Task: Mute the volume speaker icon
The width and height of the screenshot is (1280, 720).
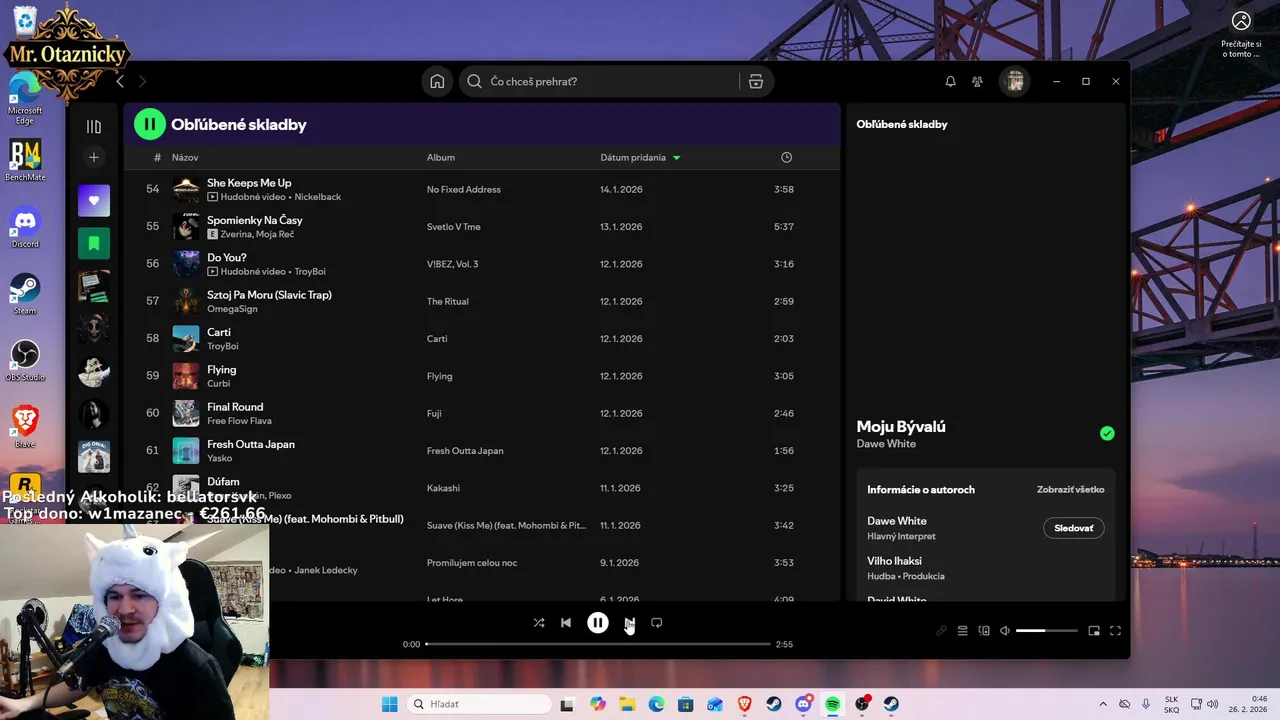Action: 1005,631
